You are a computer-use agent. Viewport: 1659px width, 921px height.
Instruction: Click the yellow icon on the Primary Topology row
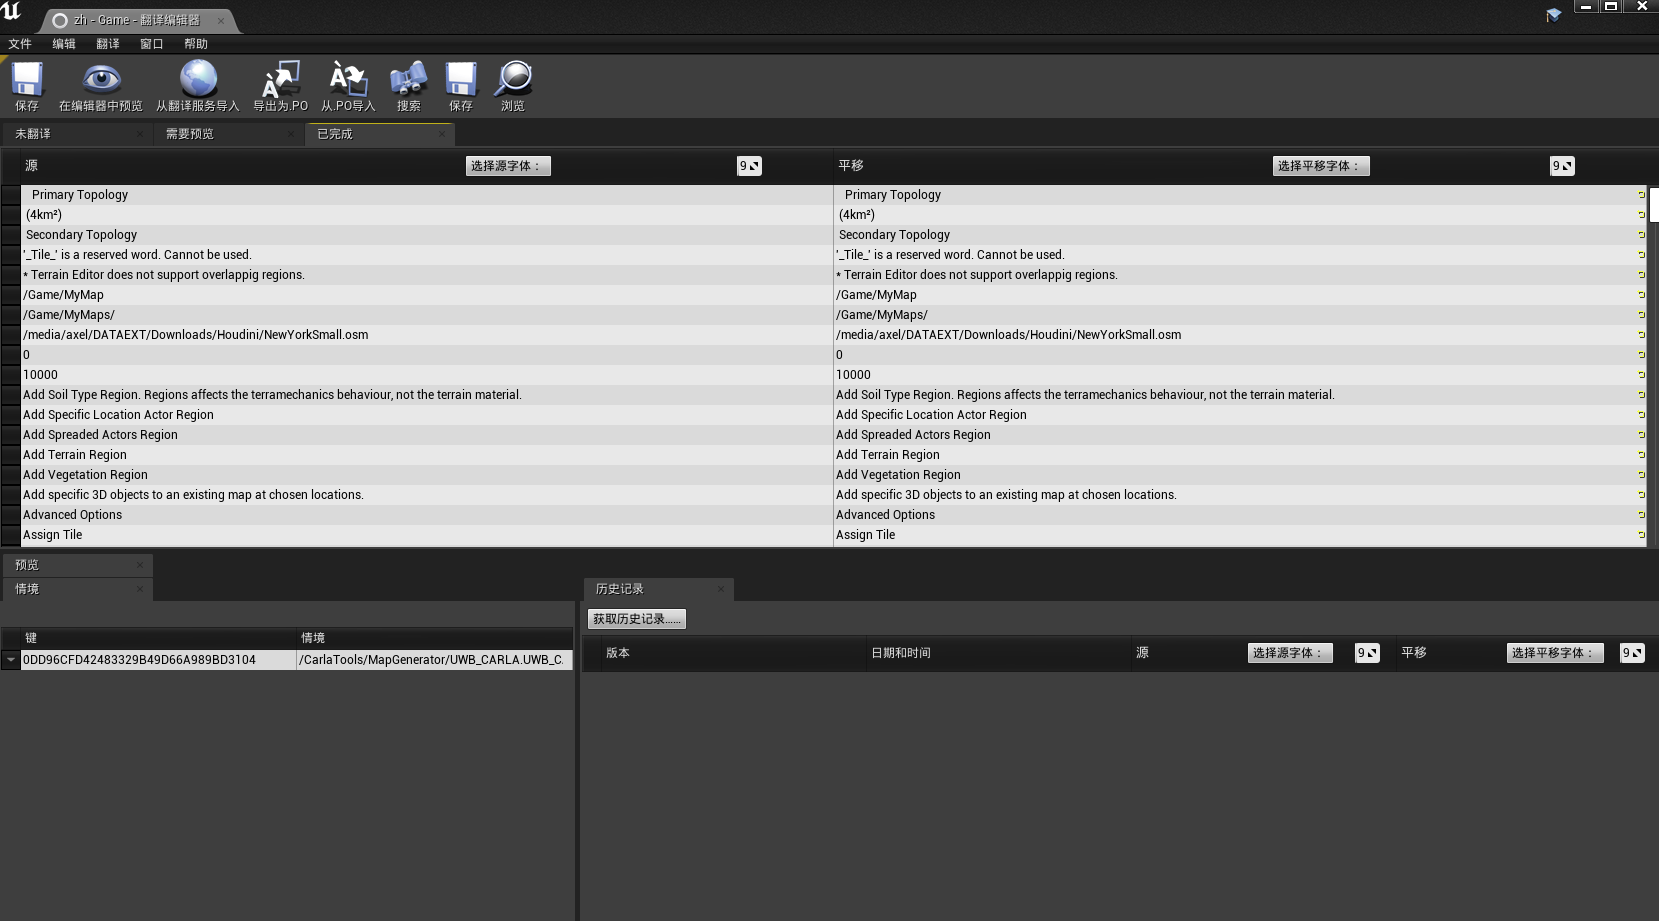[x=1641, y=195]
